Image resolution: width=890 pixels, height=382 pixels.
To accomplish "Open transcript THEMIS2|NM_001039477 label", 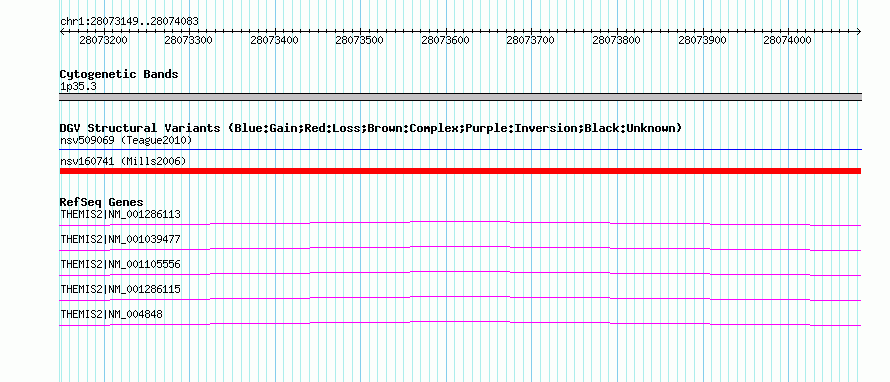I will click(x=120, y=240).
